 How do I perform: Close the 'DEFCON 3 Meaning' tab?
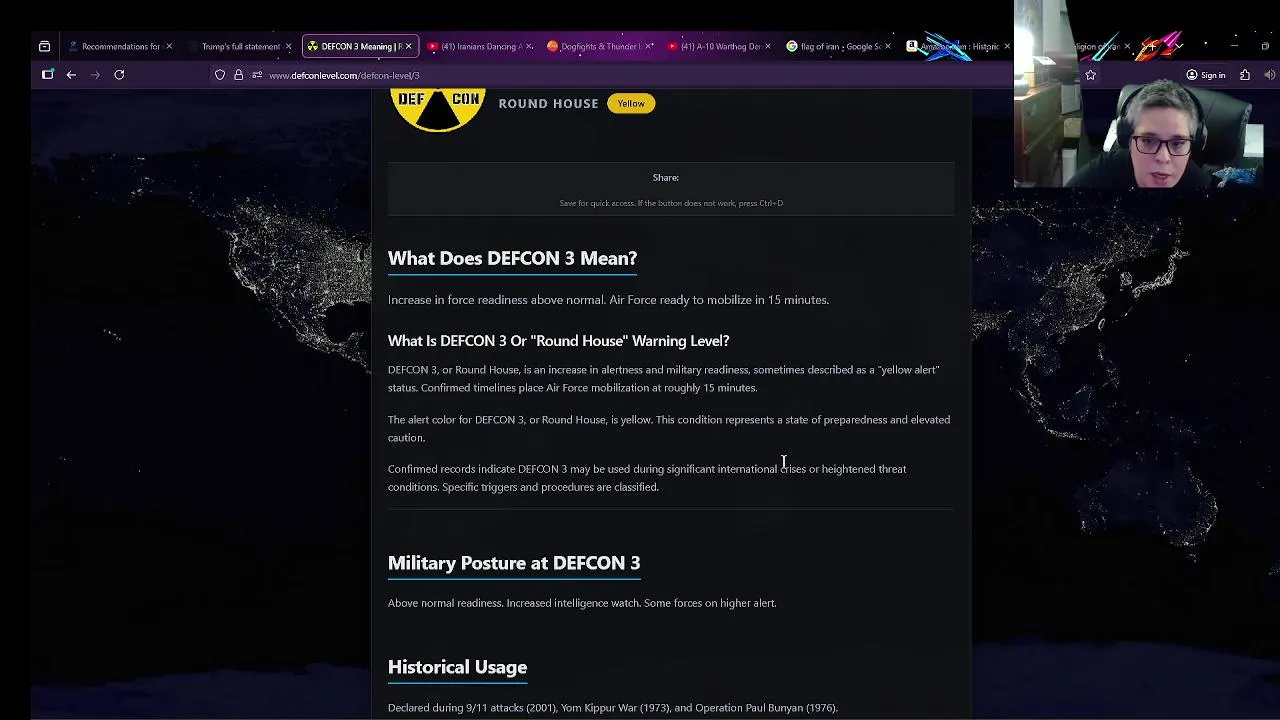(408, 46)
